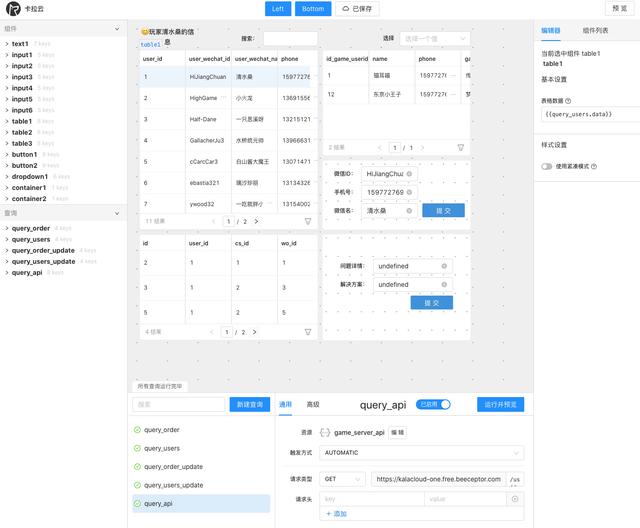
Task: Toggle the compact mode switch
Action: click(x=547, y=166)
